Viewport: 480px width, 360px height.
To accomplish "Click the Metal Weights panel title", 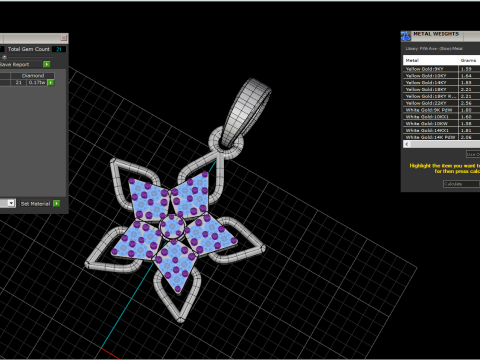I will pyautogui.click(x=436, y=34).
